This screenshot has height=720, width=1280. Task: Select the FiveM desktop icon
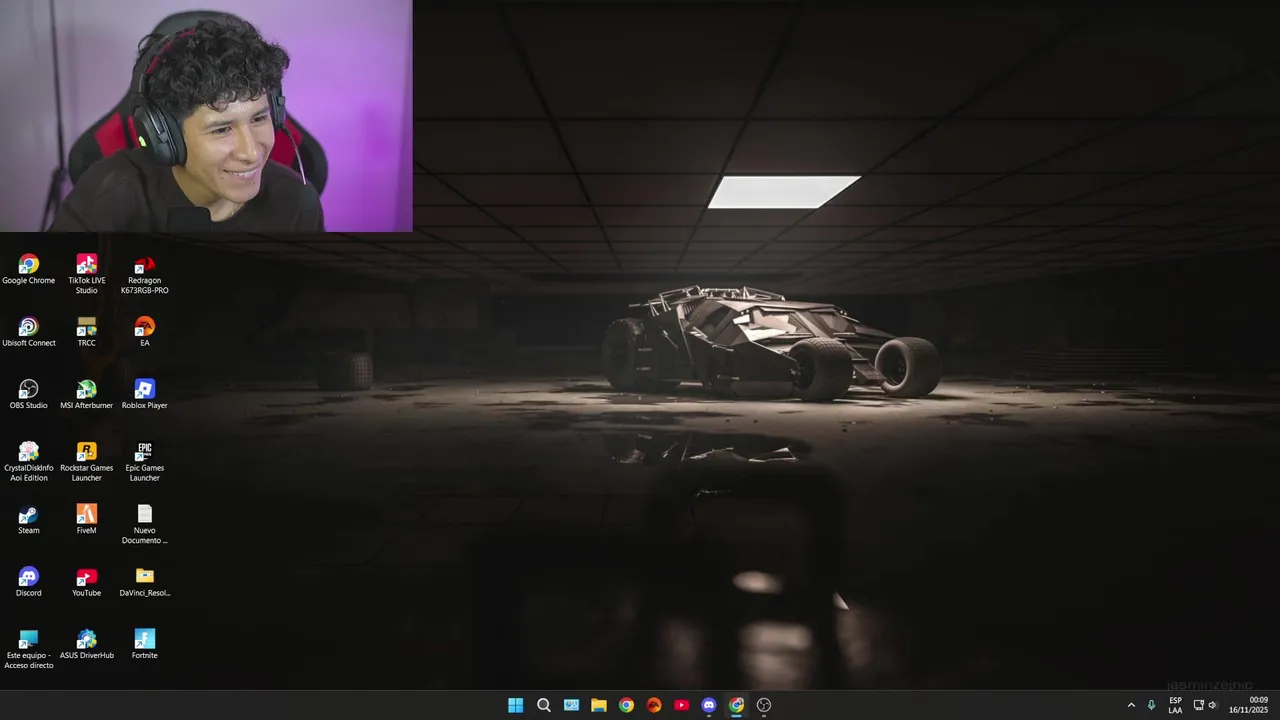tap(87, 520)
